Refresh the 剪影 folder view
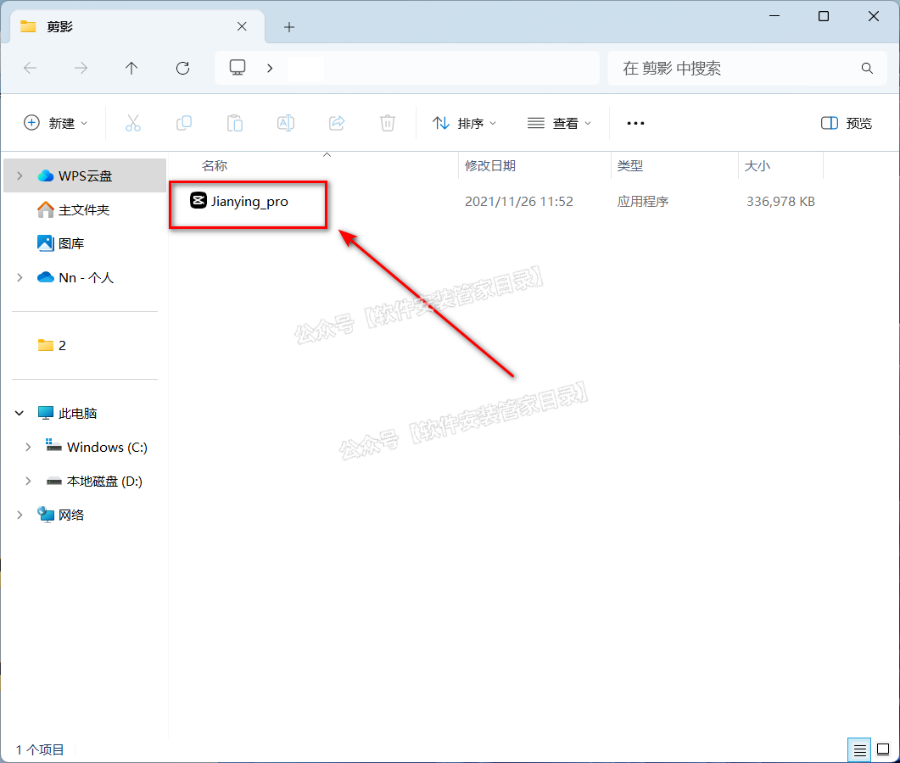This screenshot has width=900, height=763. pos(183,68)
